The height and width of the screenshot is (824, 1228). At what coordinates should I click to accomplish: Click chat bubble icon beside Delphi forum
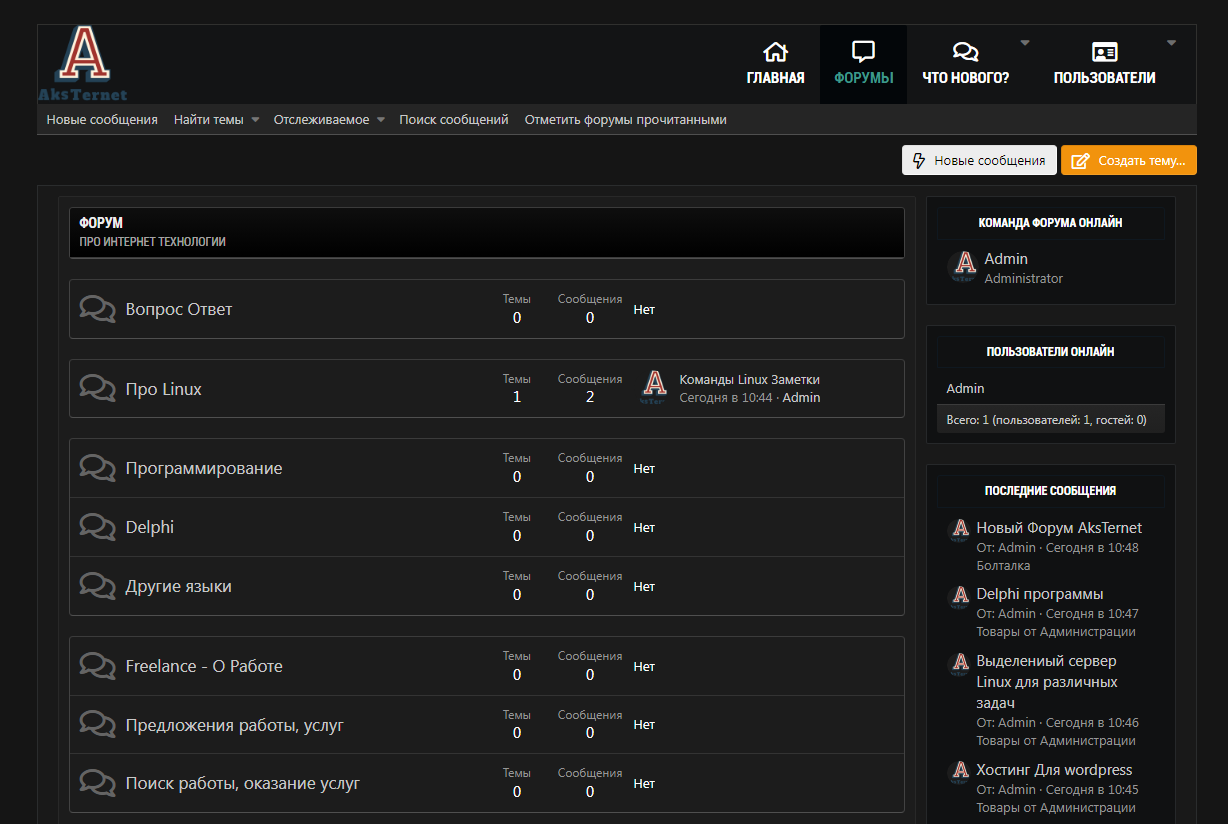click(x=97, y=527)
